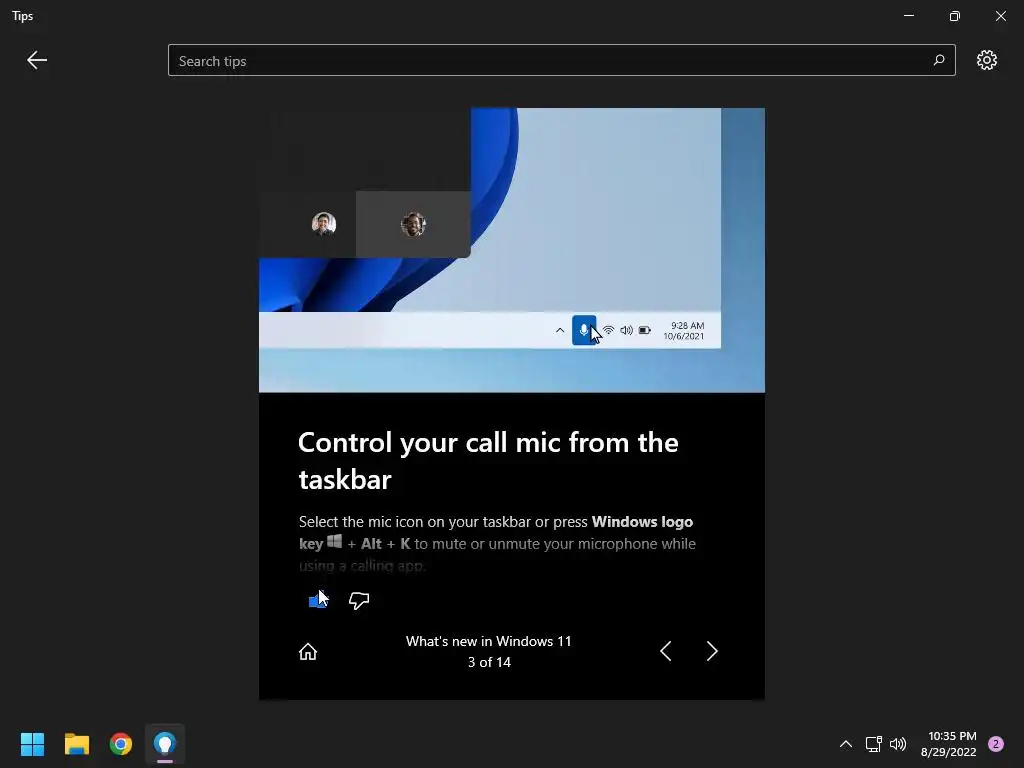Screen dimensions: 1024x768
Task: Click the search magnifier icon
Action: pos(939,60)
